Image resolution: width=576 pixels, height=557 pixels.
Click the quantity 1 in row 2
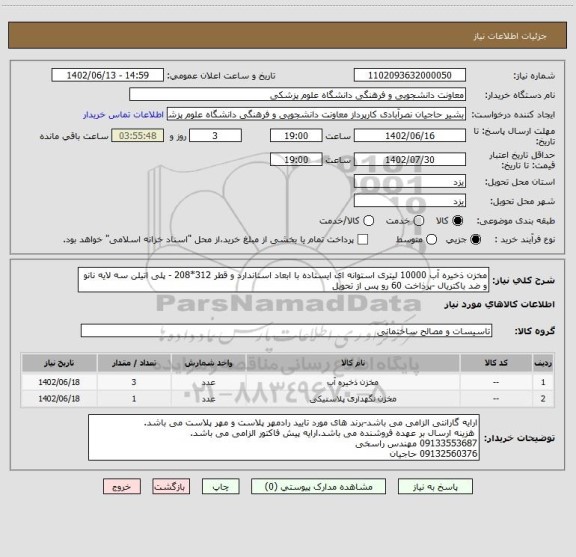point(134,399)
